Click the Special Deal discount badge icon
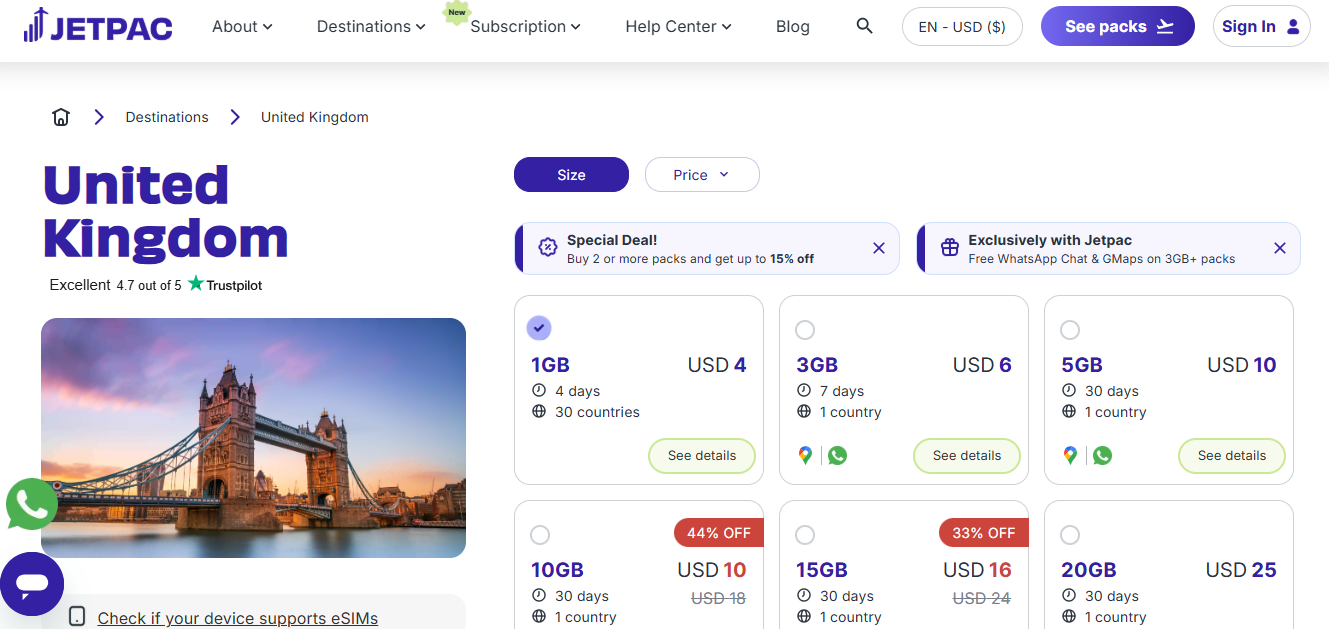The height and width of the screenshot is (629, 1329). coord(547,248)
